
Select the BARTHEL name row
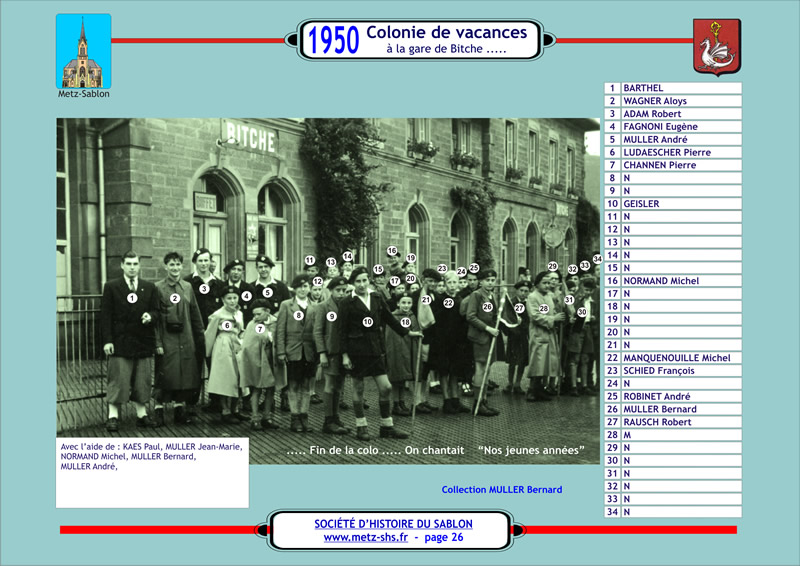681,88
